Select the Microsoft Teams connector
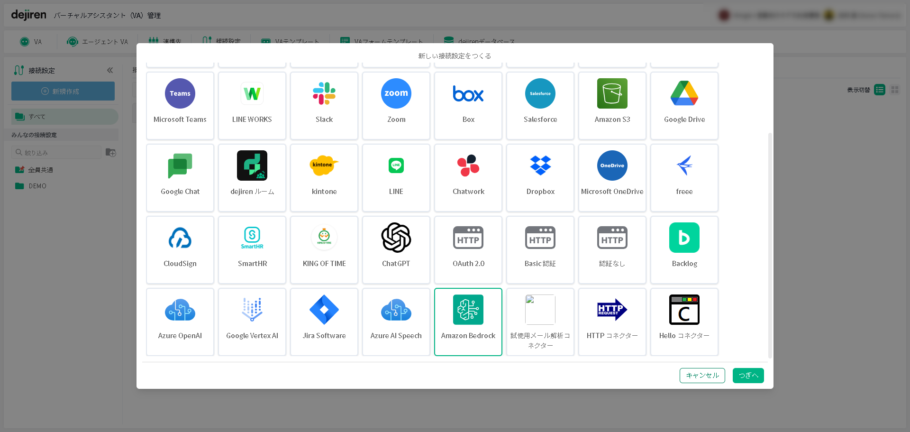This screenshot has width=910, height=432. [180, 106]
